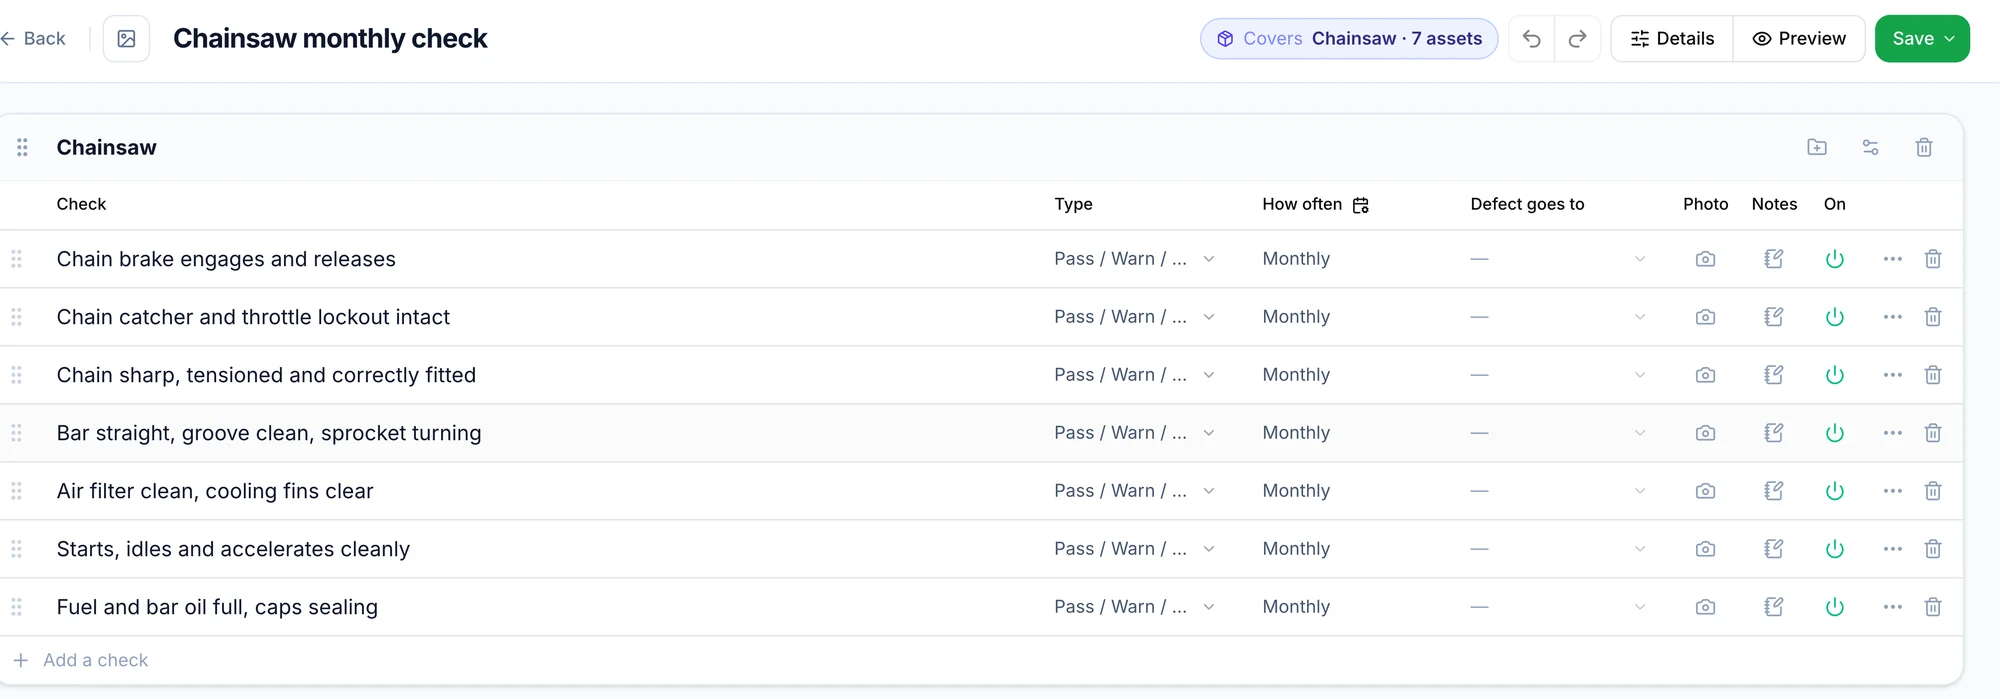
Task: Open the Details panel
Action: click(x=1672, y=39)
